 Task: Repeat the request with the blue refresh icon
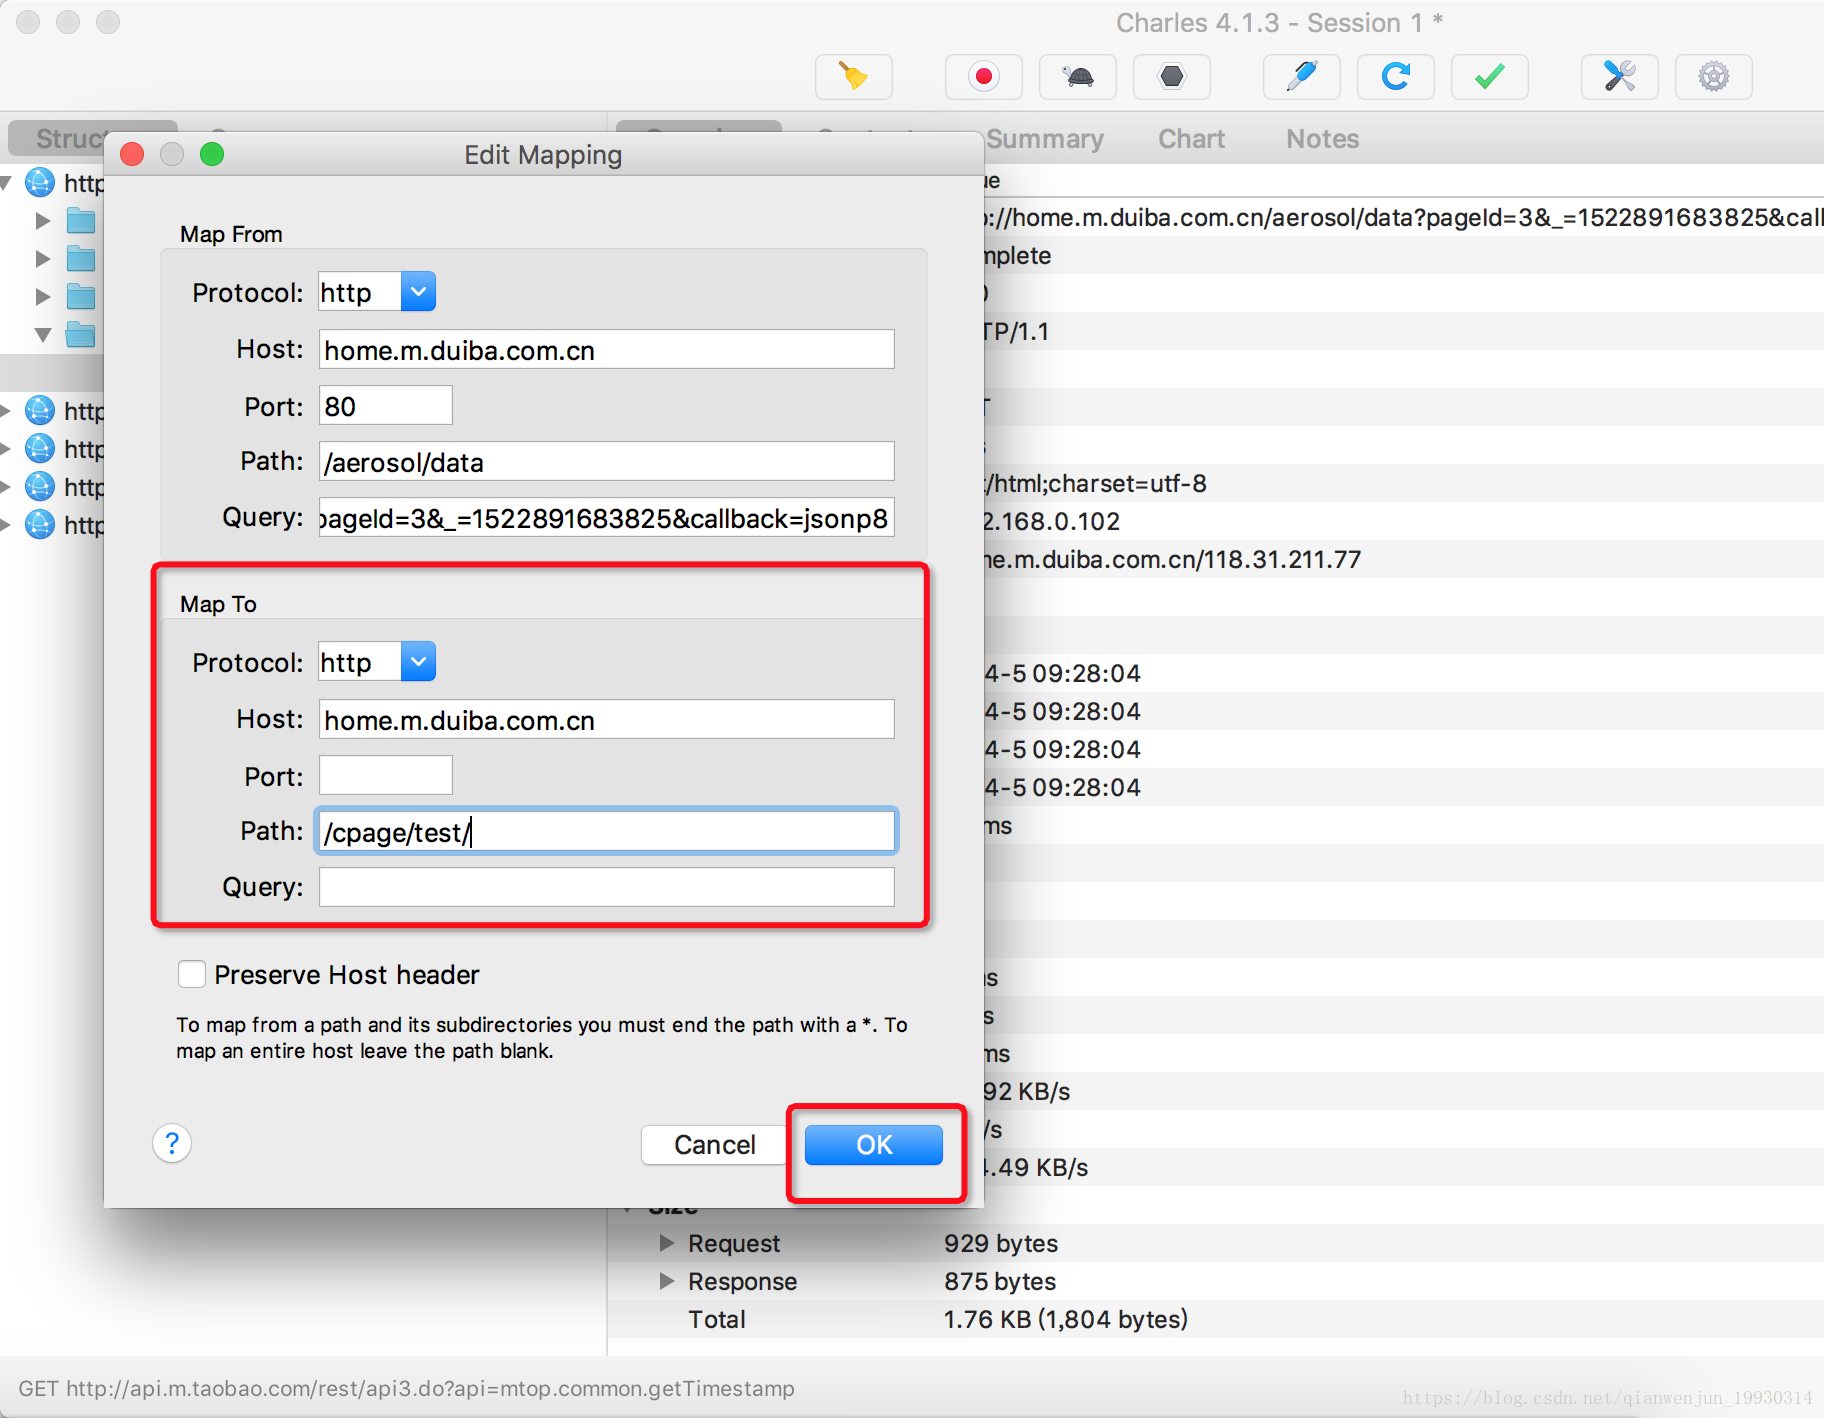click(x=1396, y=77)
